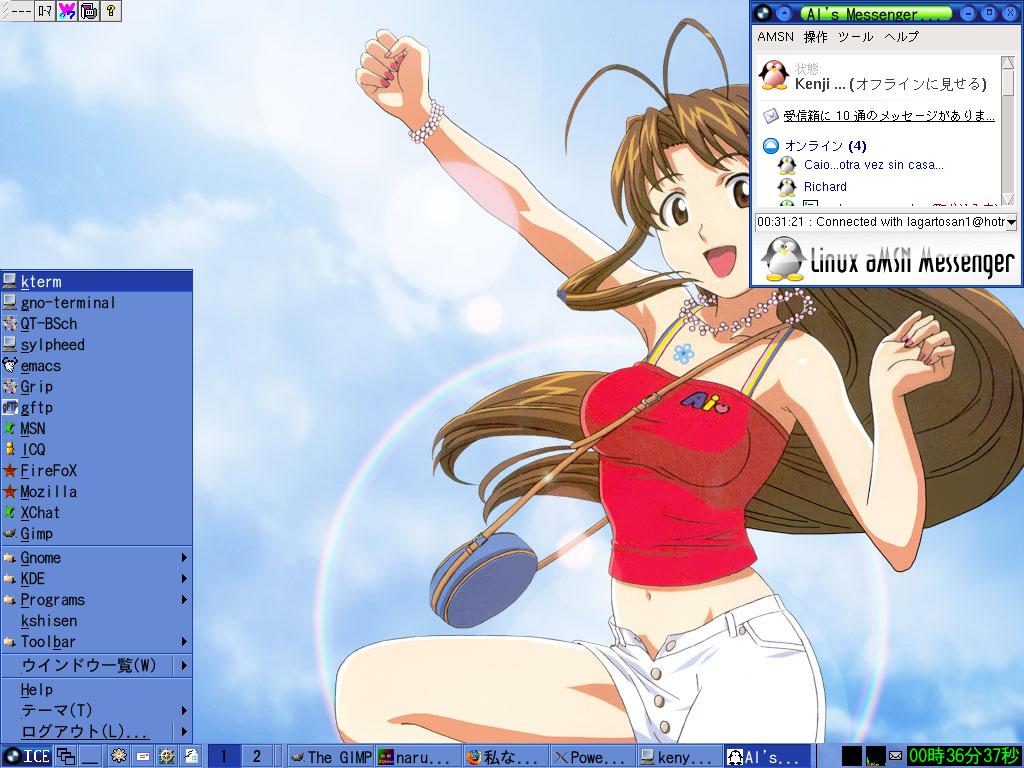Viewport: 1024px width, 768px height.
Task: Open inbox link with 10 messages
Action: pos(888,116)
